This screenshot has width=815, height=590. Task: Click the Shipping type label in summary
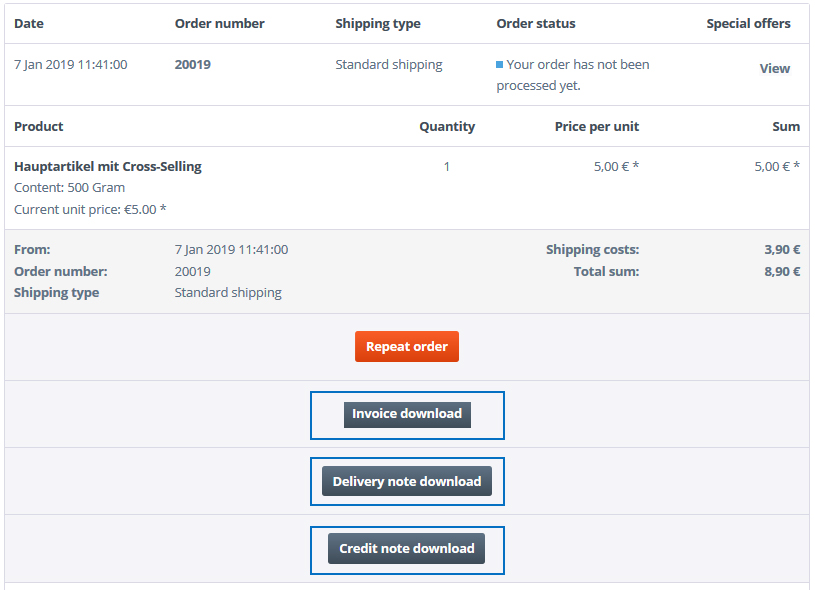point(57,293)
